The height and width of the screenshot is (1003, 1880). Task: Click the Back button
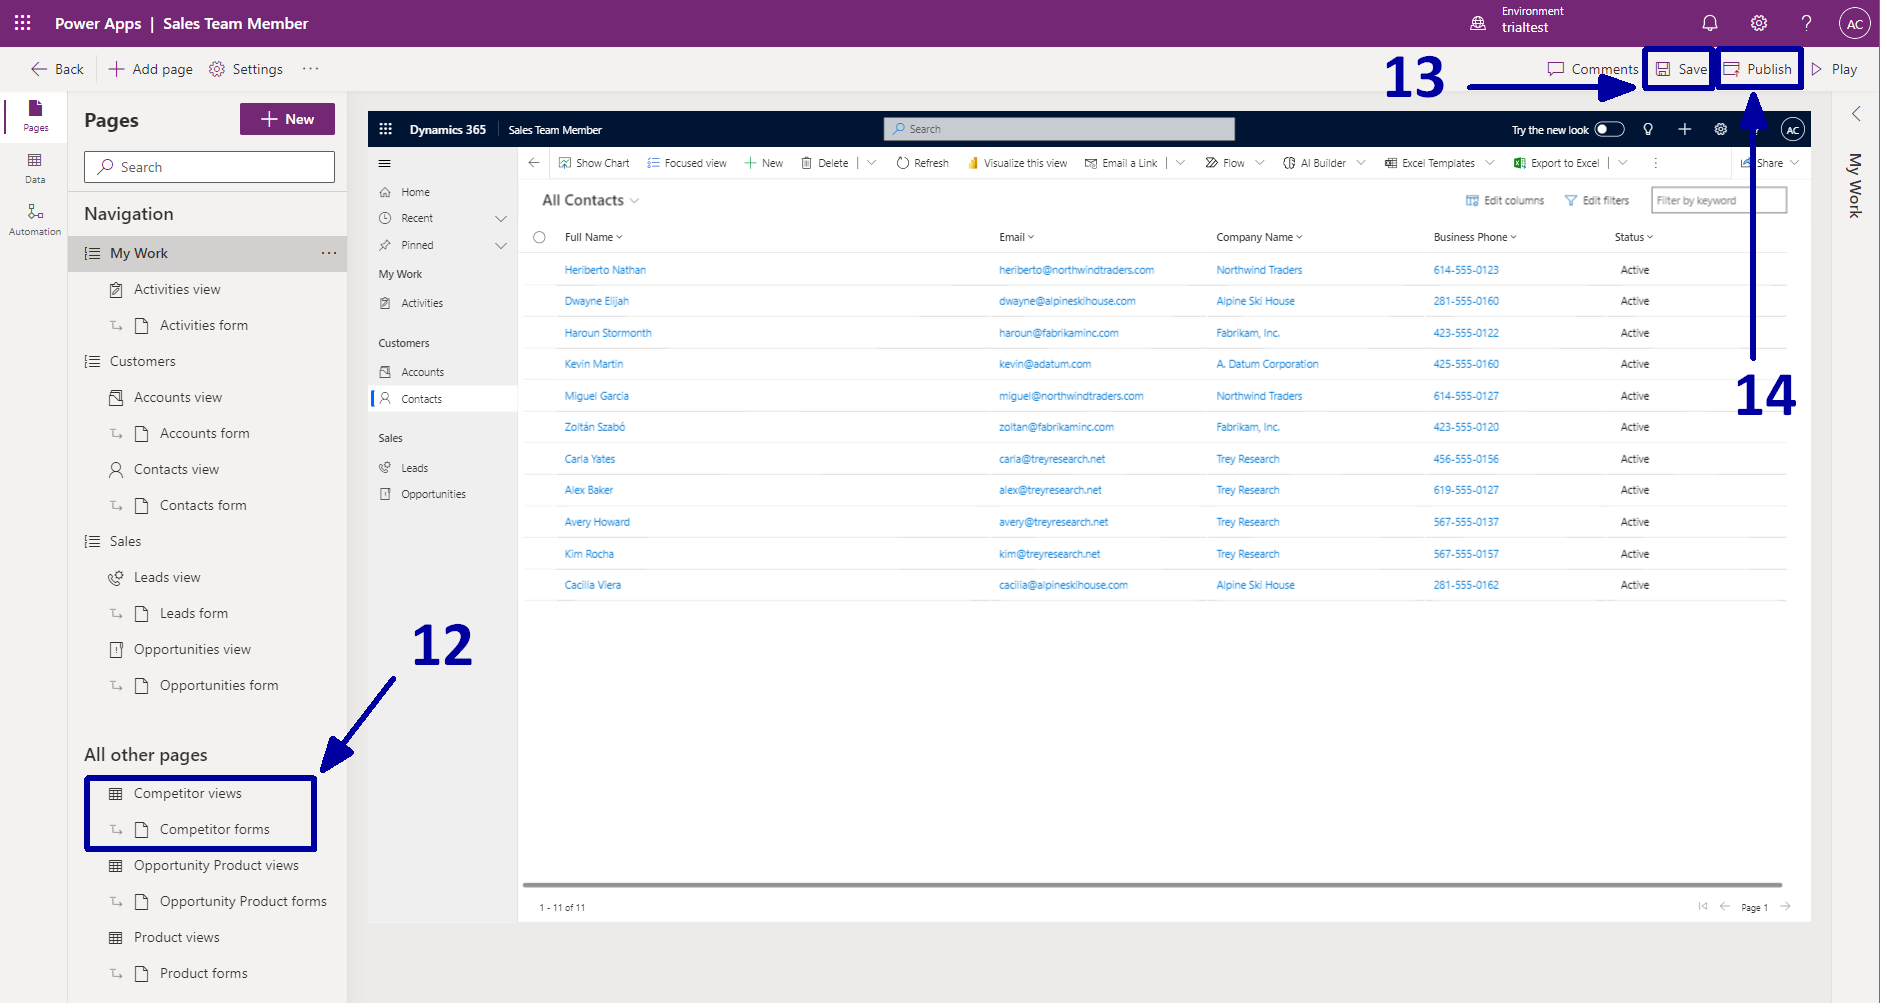tap(57, 69)
